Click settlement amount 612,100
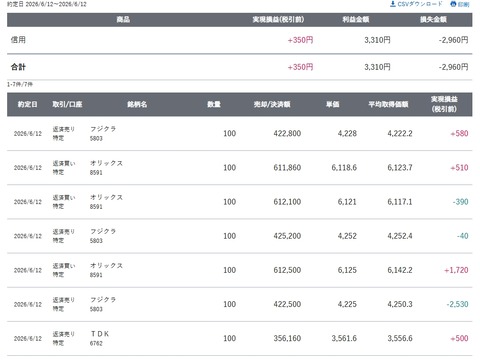Screen dimensions: 480x361 point(287,202)
